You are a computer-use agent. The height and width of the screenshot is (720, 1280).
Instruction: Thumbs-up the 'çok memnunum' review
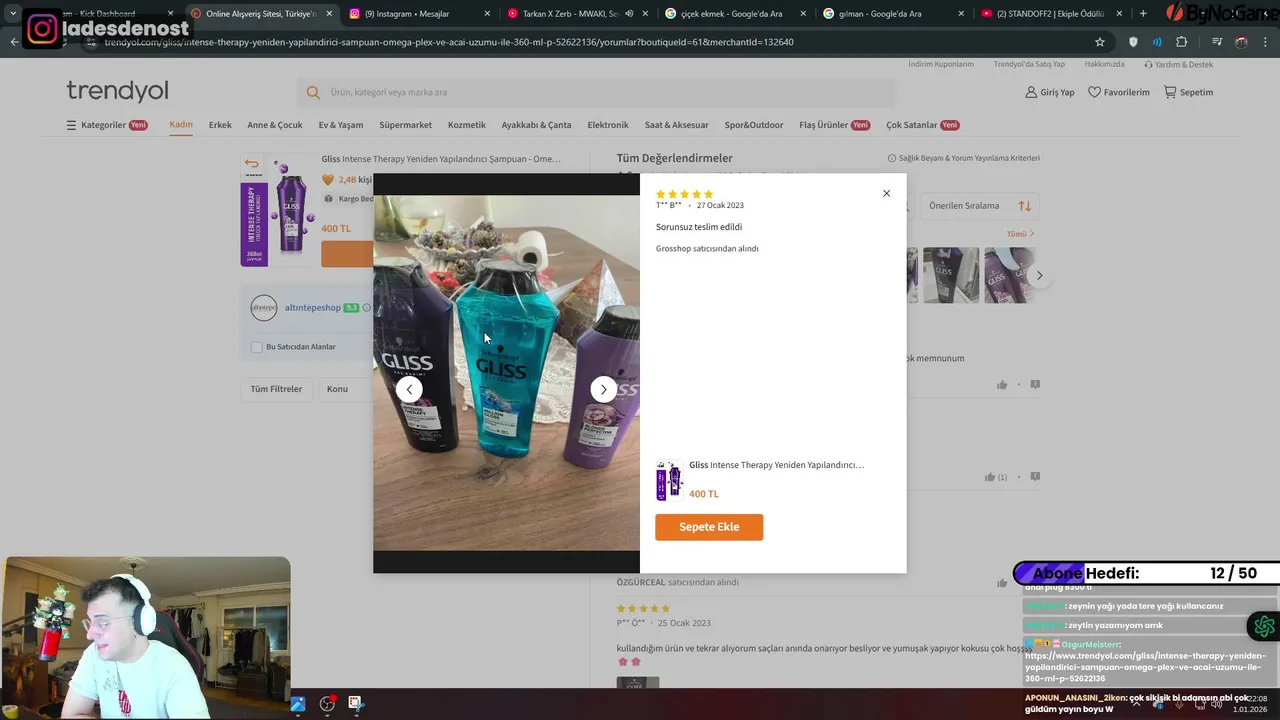click(x=1002, y=385)
